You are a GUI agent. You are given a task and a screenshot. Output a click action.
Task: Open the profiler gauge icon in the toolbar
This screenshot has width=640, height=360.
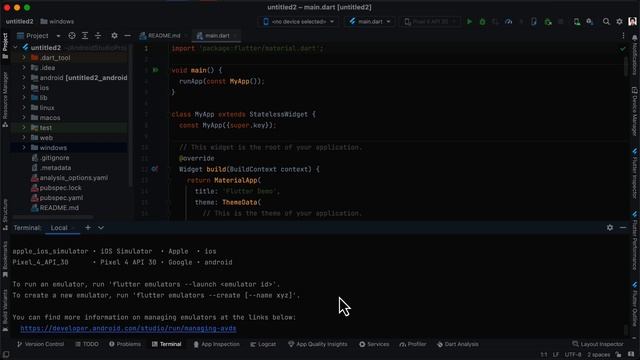pos(509,21)
